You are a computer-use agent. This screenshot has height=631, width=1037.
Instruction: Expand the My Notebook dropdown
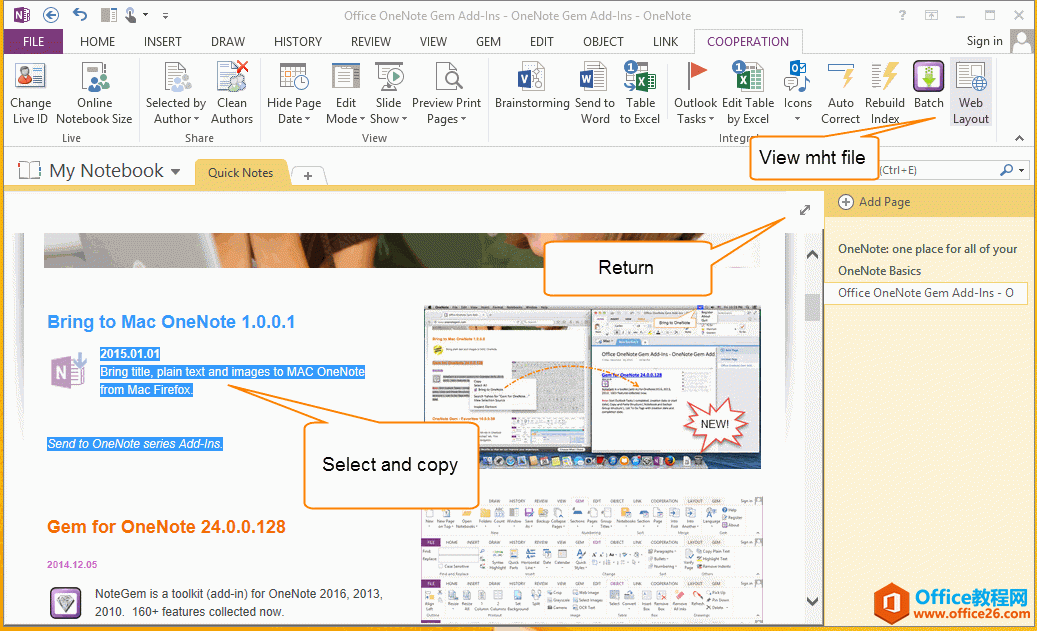pyautogui.click(x=175, y=172)
